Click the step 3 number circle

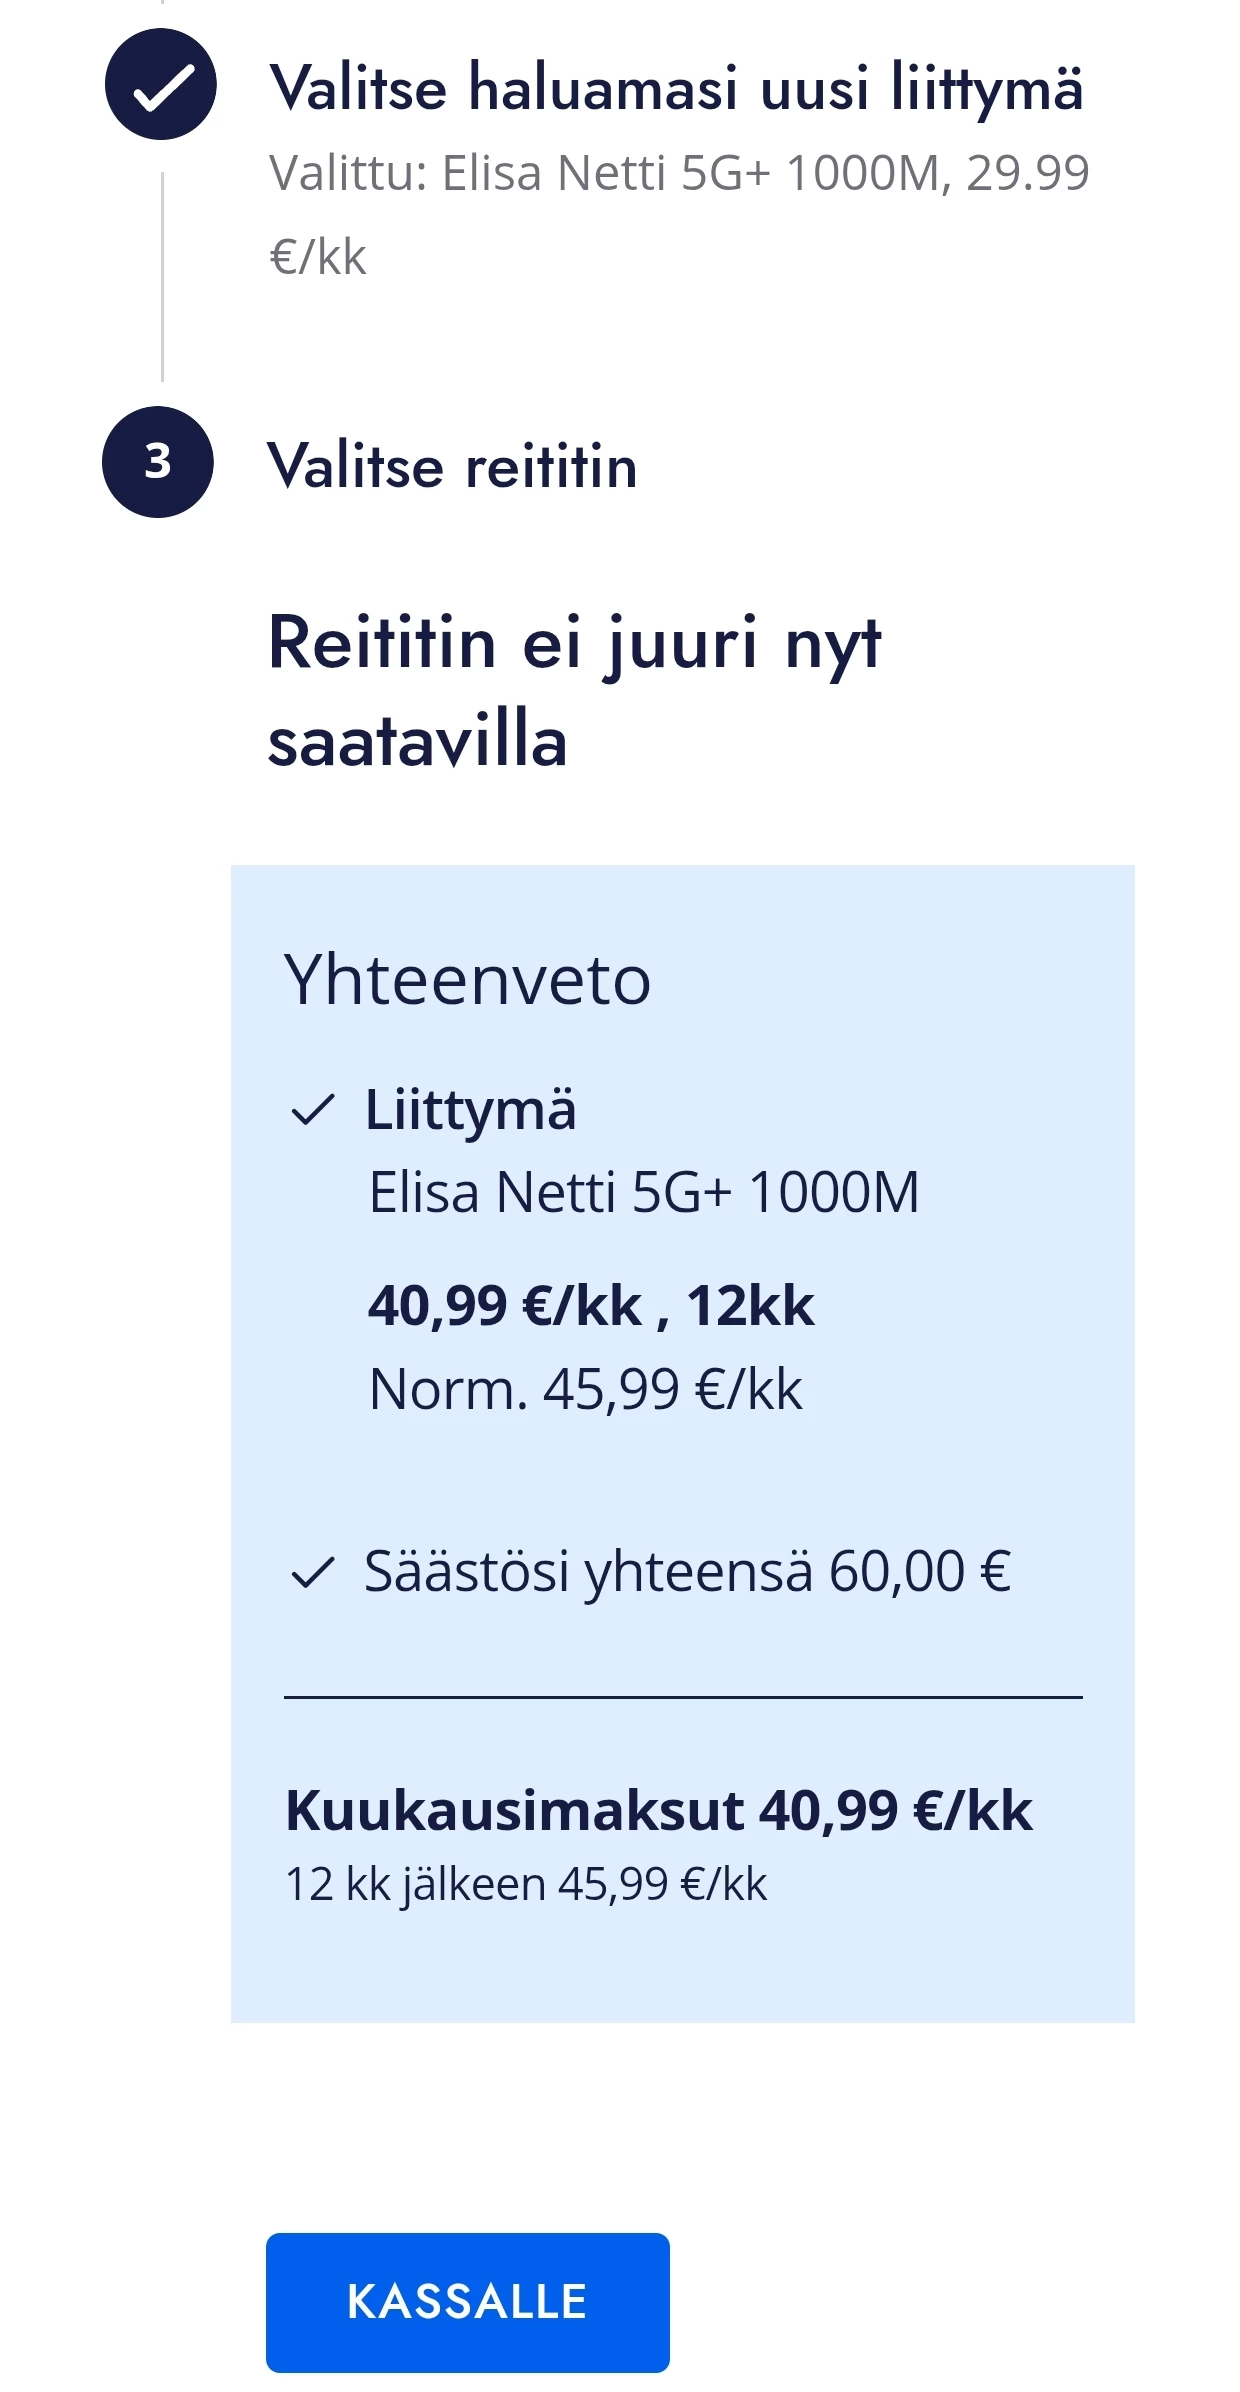click(x=158, y=462)
